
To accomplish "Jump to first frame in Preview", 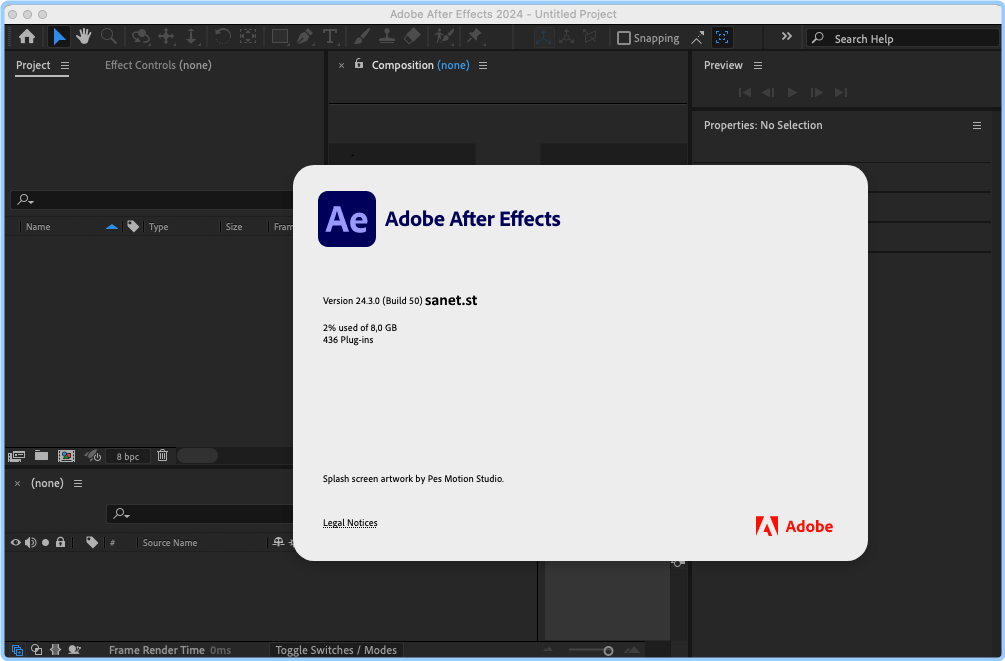I will click(x=745, y=92).
